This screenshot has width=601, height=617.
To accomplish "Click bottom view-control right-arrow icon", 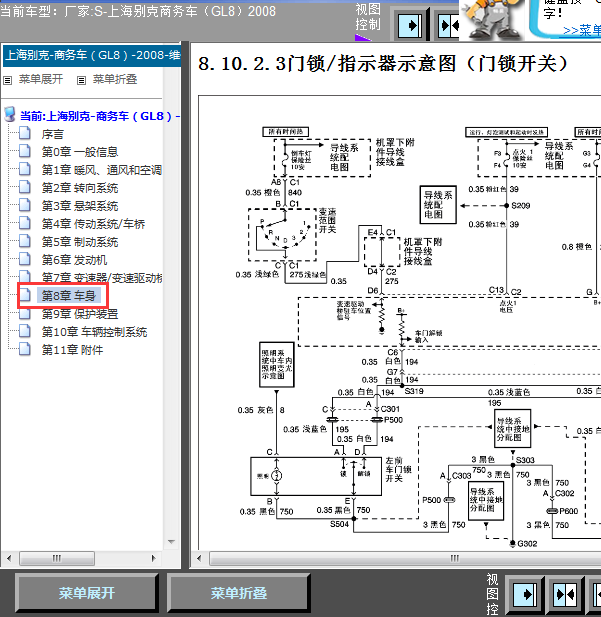I will click(x=525, y=594).
